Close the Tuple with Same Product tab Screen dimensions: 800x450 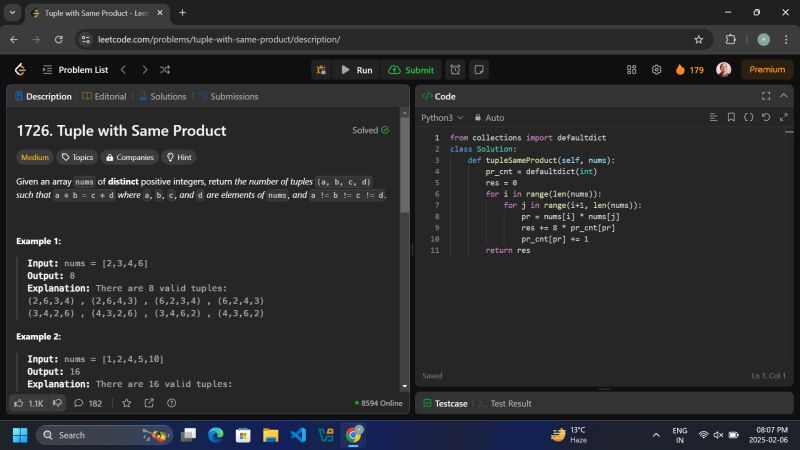pos(160,13)
